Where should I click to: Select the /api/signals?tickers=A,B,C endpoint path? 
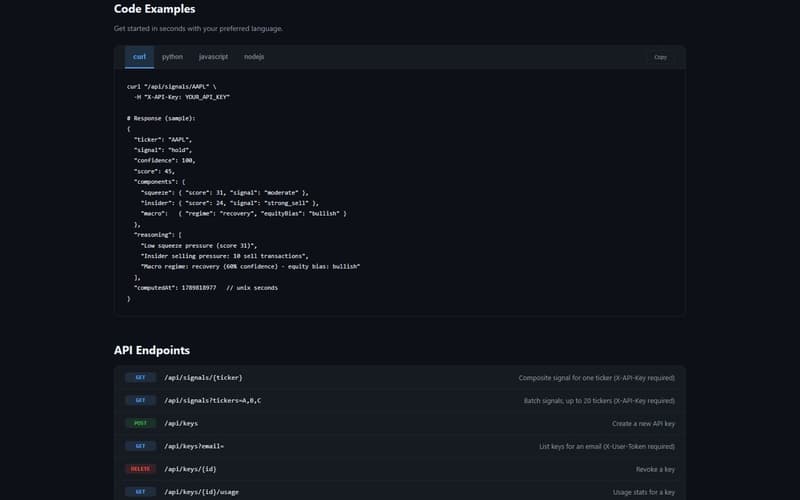(212, 401)
